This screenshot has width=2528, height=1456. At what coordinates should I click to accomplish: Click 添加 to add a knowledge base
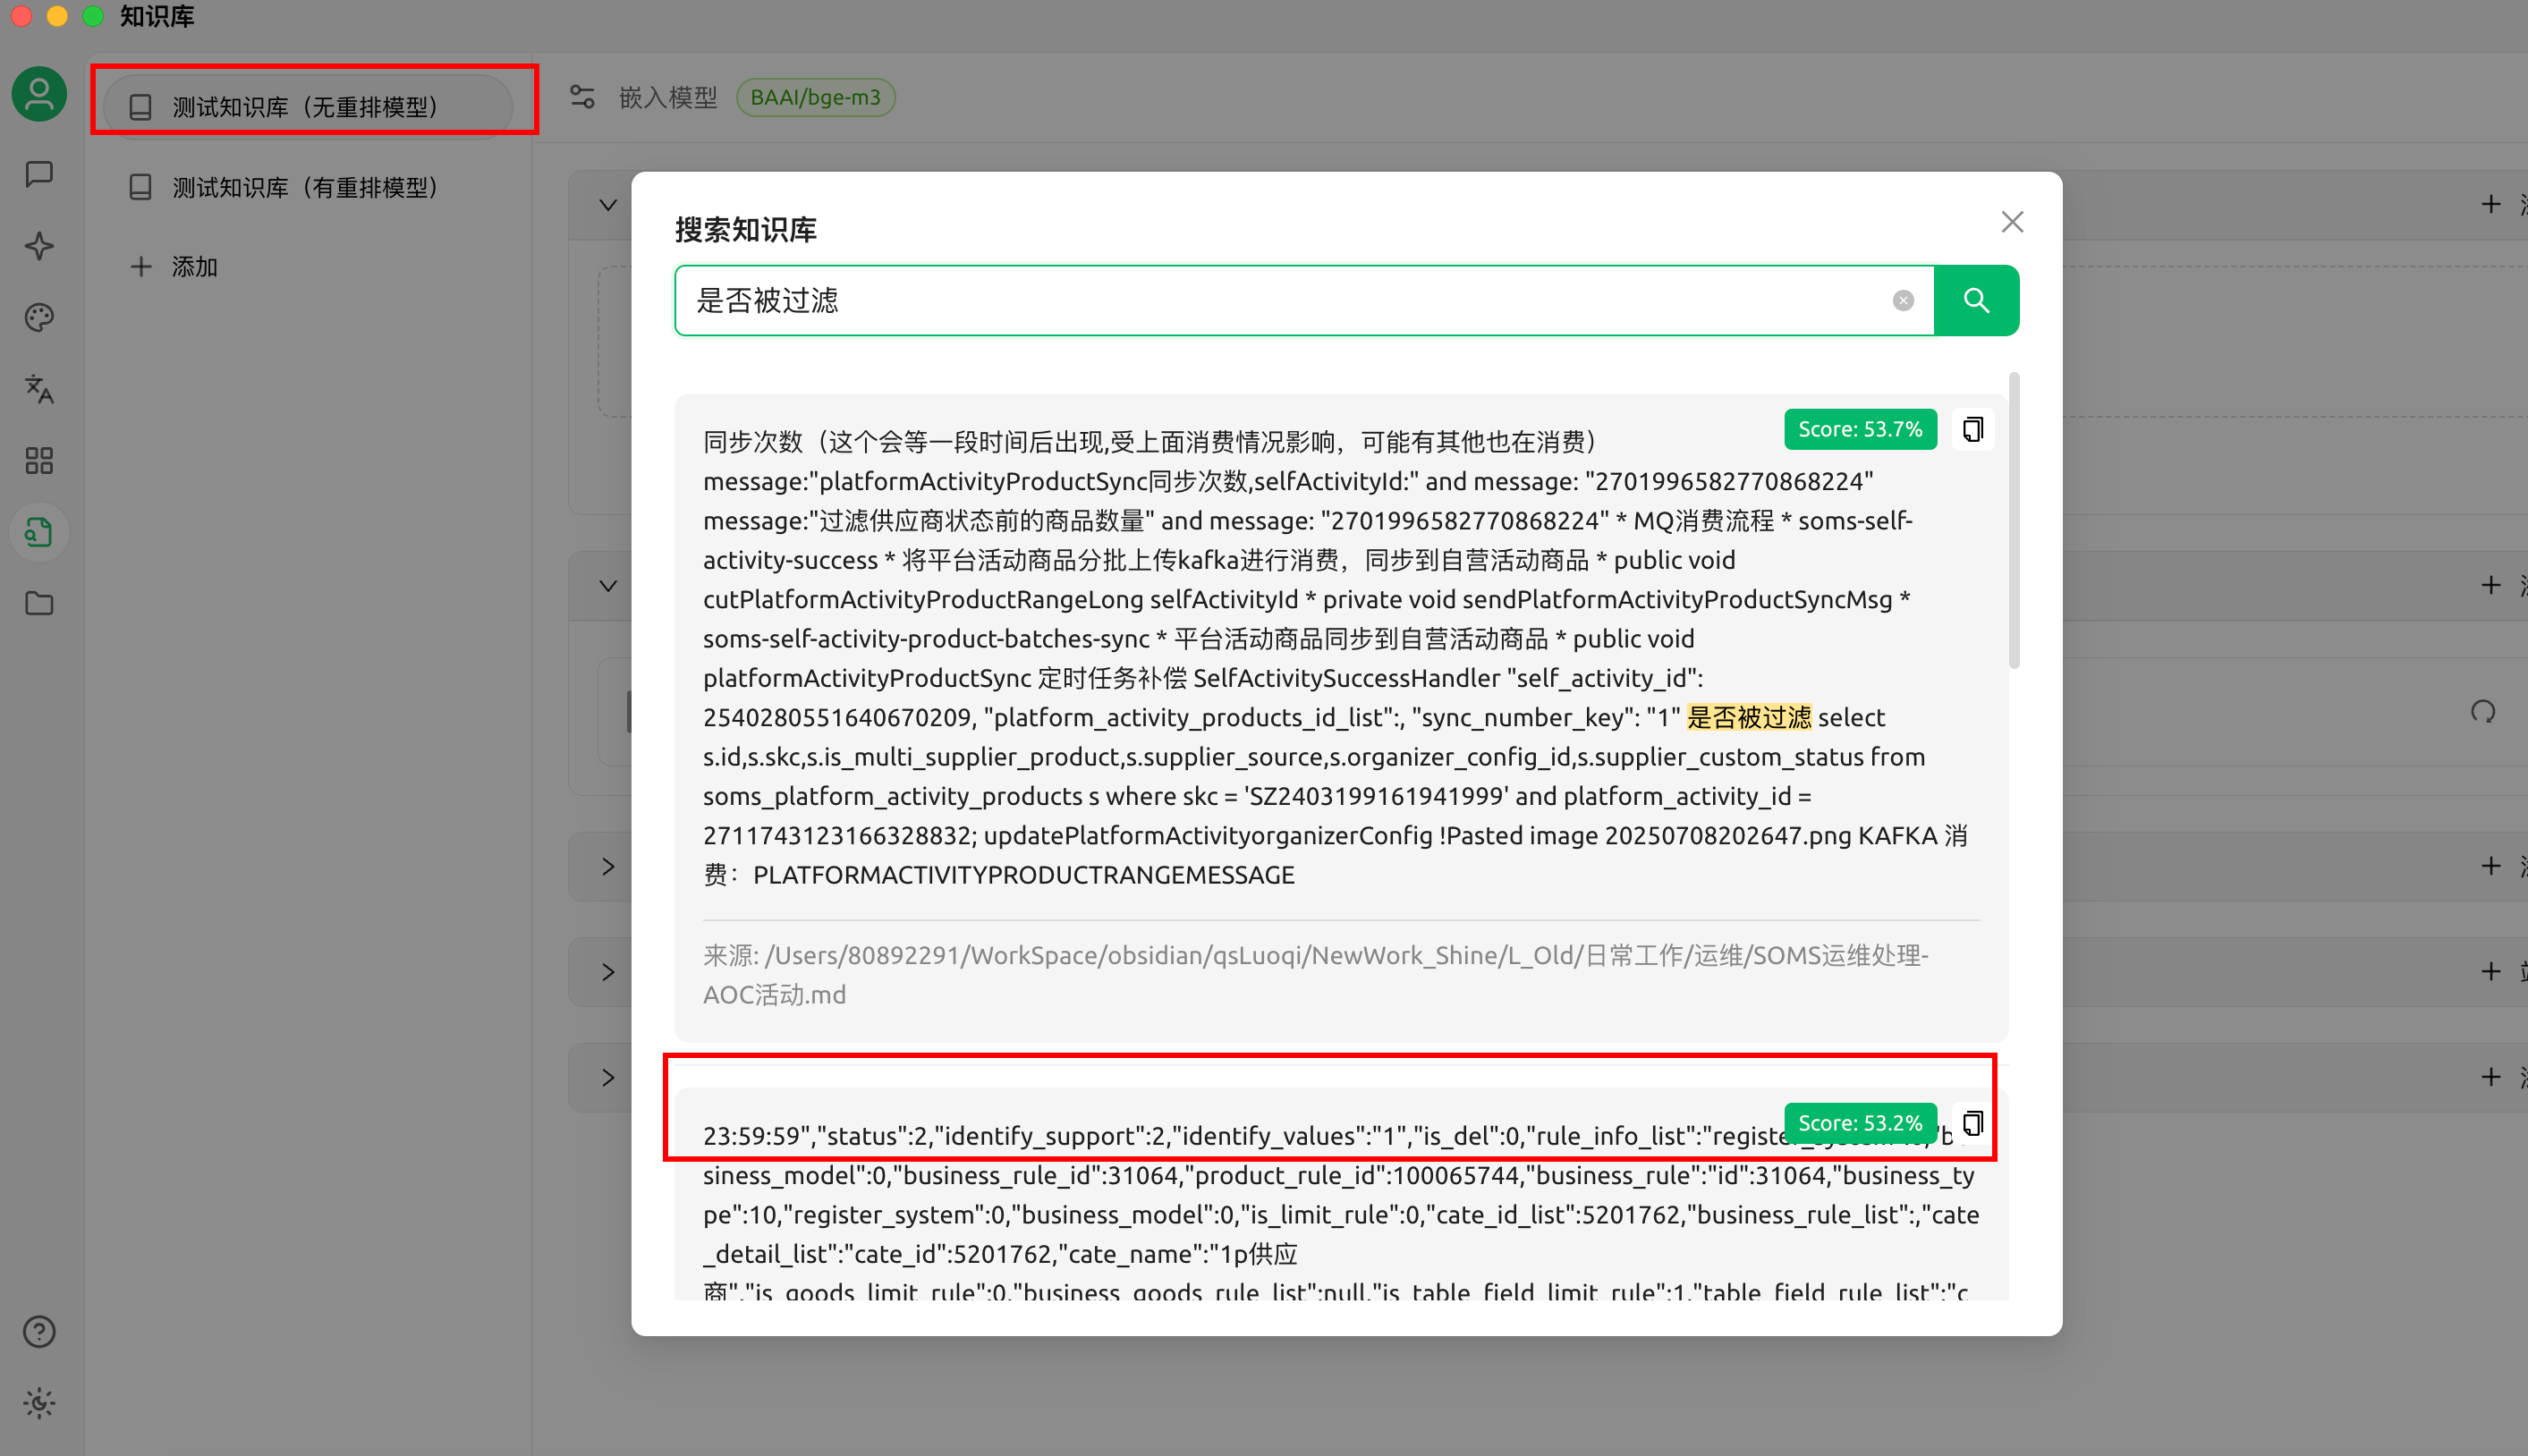tap(175, 267)
